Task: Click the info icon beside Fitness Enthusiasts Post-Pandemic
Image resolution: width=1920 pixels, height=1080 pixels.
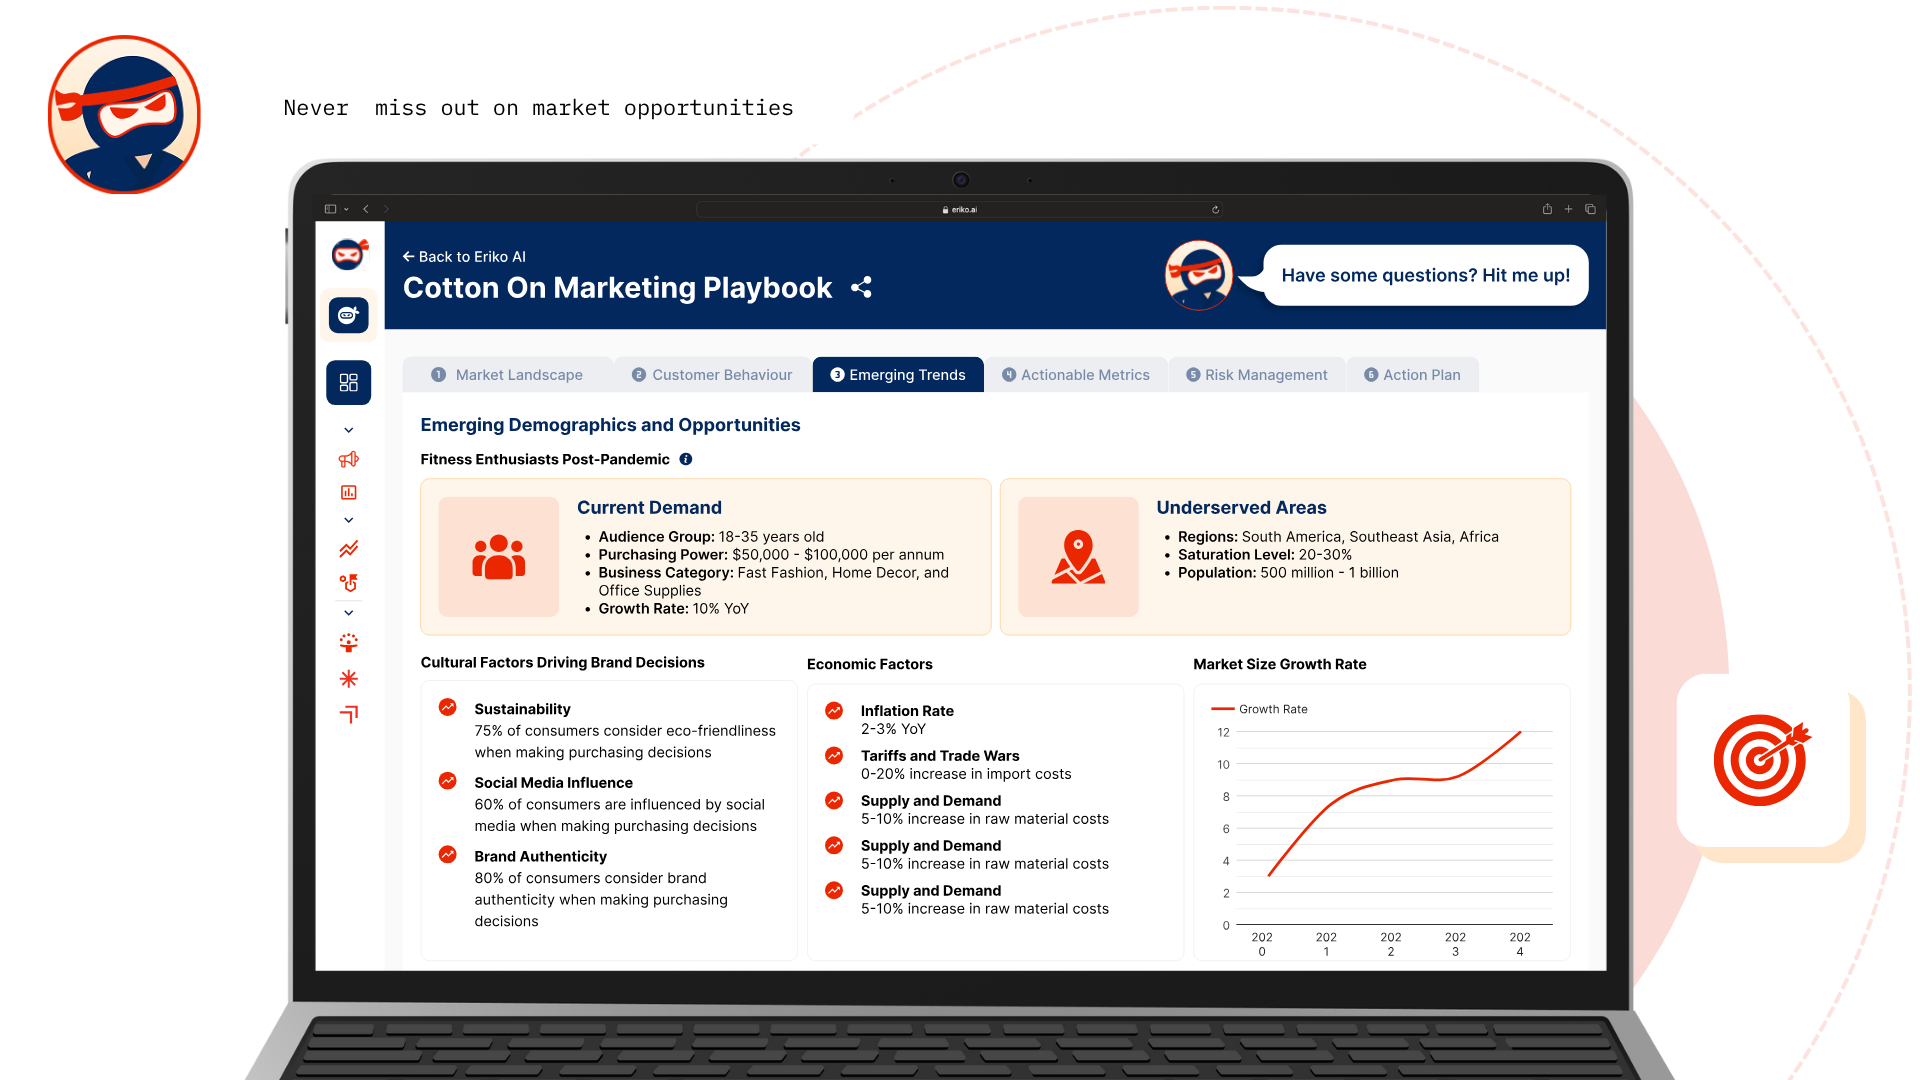Action: [686, 459]
